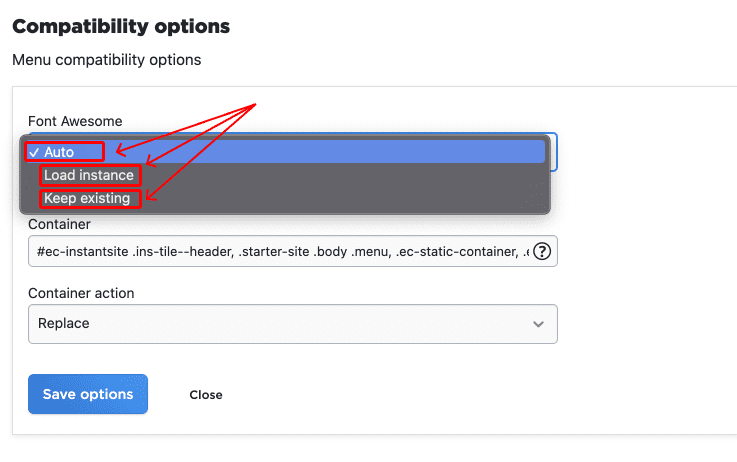The image size is (737, 462).
Task: Click the Font Awesome select box edge
Action: (x=554, y=152)
